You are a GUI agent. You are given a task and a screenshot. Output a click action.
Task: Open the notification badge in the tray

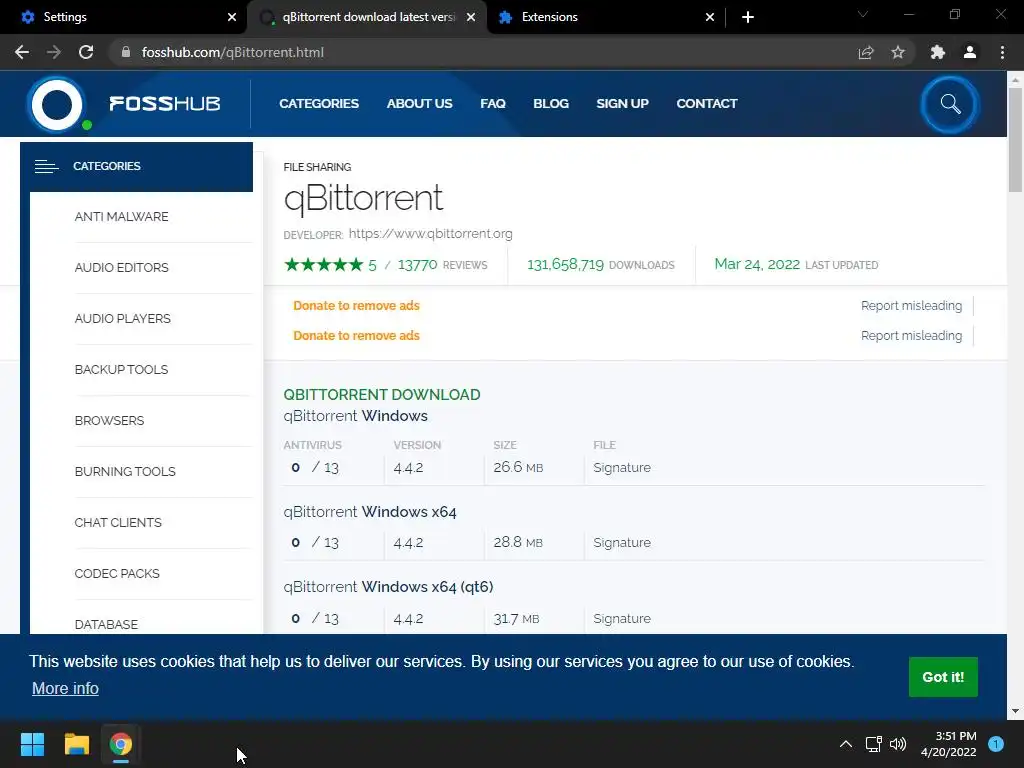point(996,744)
